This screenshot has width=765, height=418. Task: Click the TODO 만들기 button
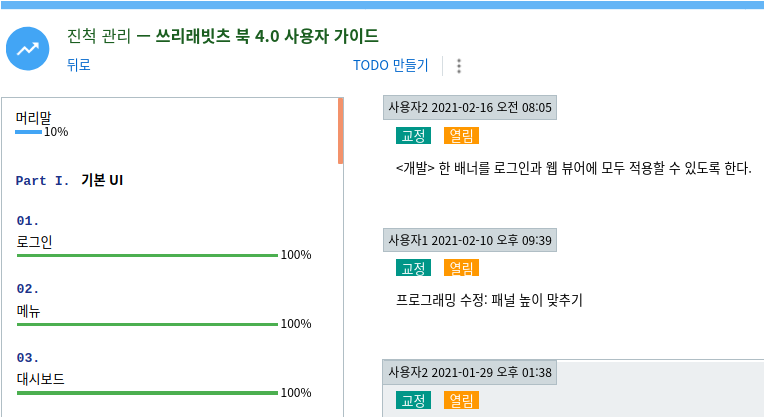tap(390, 66)
